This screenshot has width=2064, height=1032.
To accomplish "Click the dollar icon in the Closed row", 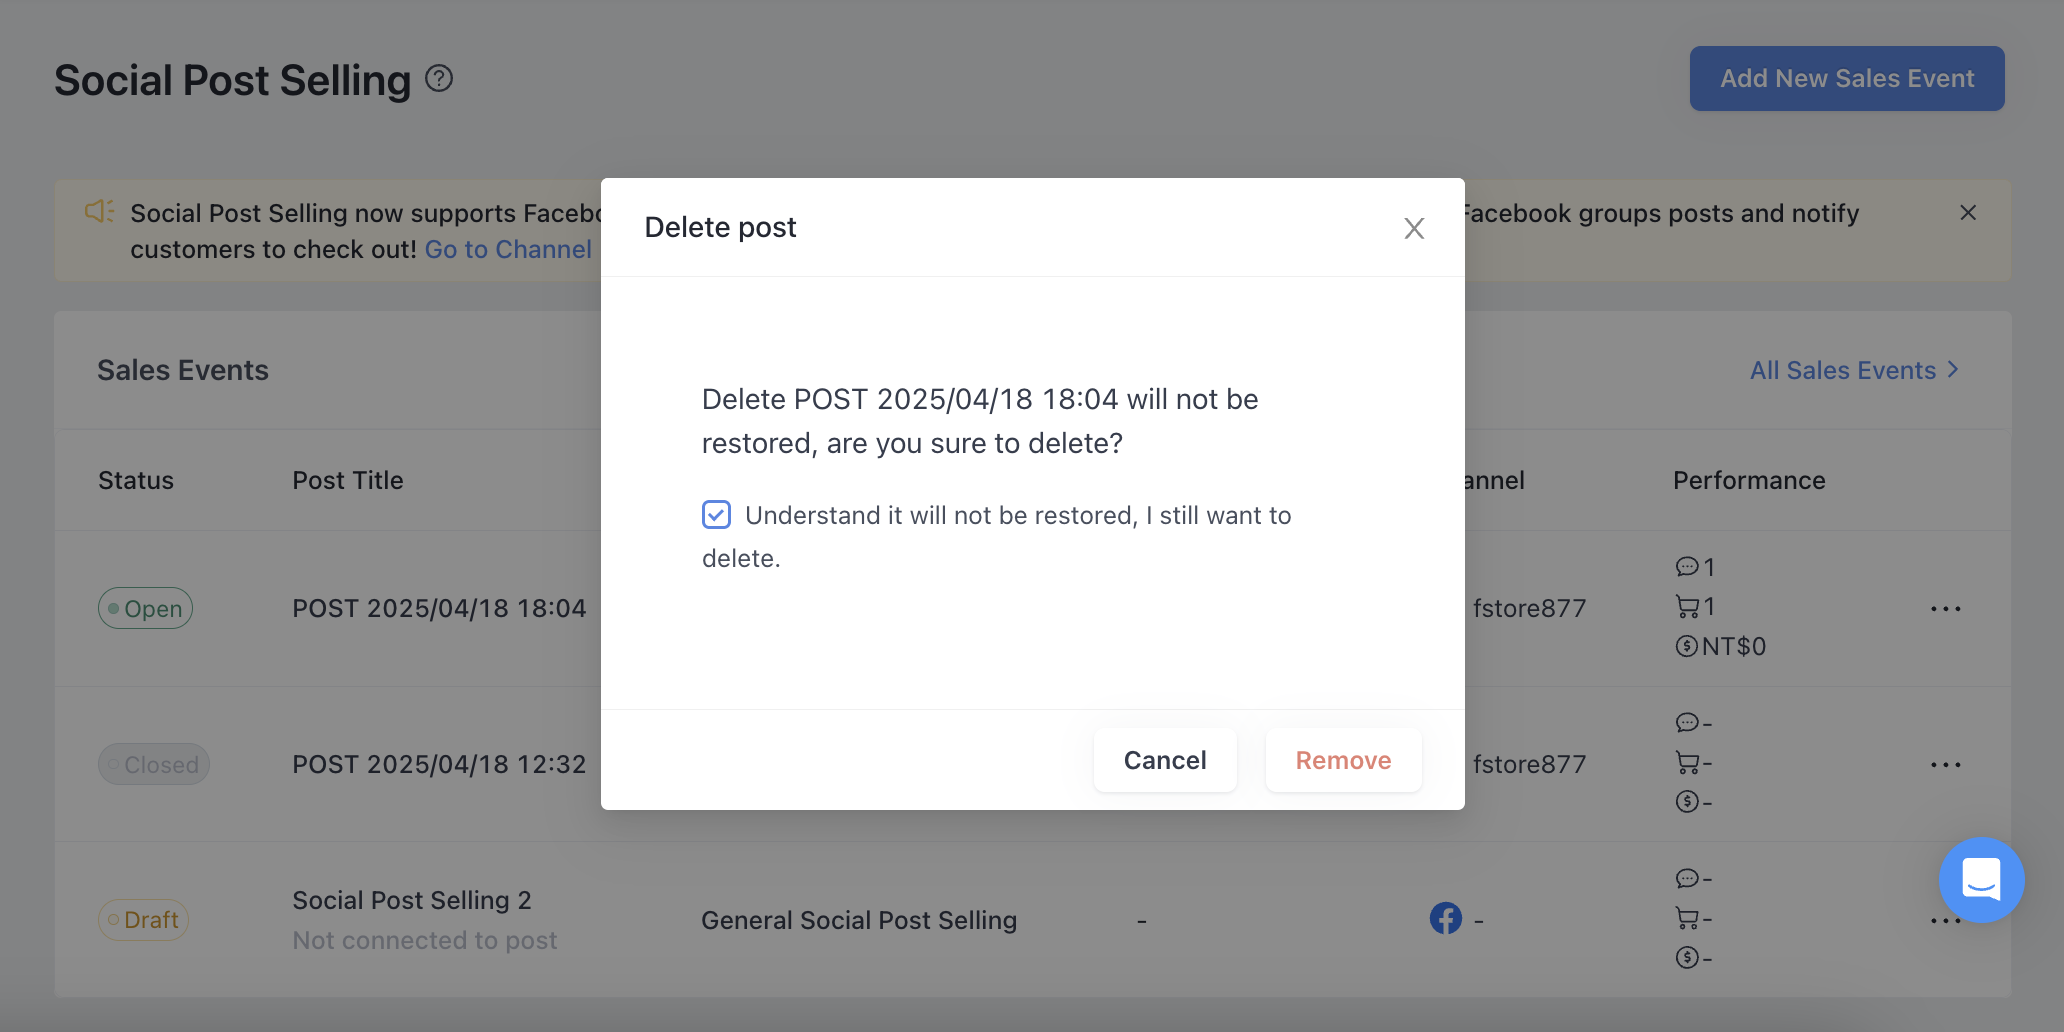I will pyautogui.click(x=1687, y=801).
